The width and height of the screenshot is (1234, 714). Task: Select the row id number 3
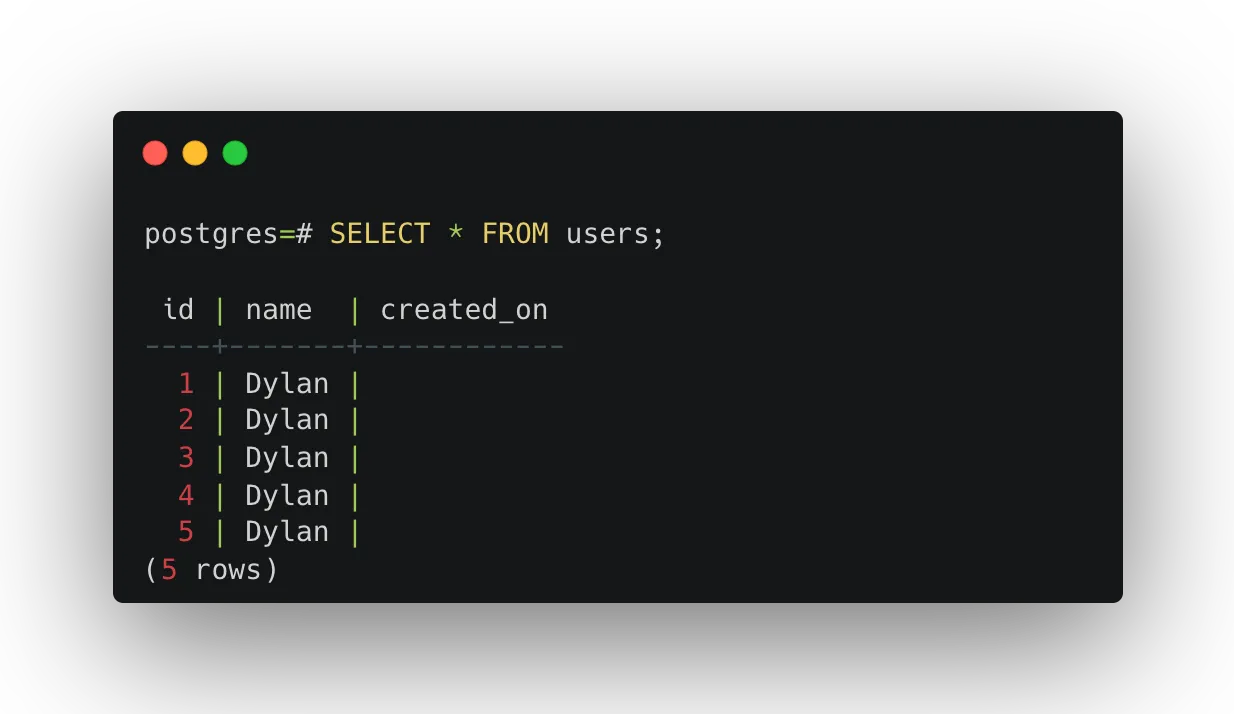(186, 458)
